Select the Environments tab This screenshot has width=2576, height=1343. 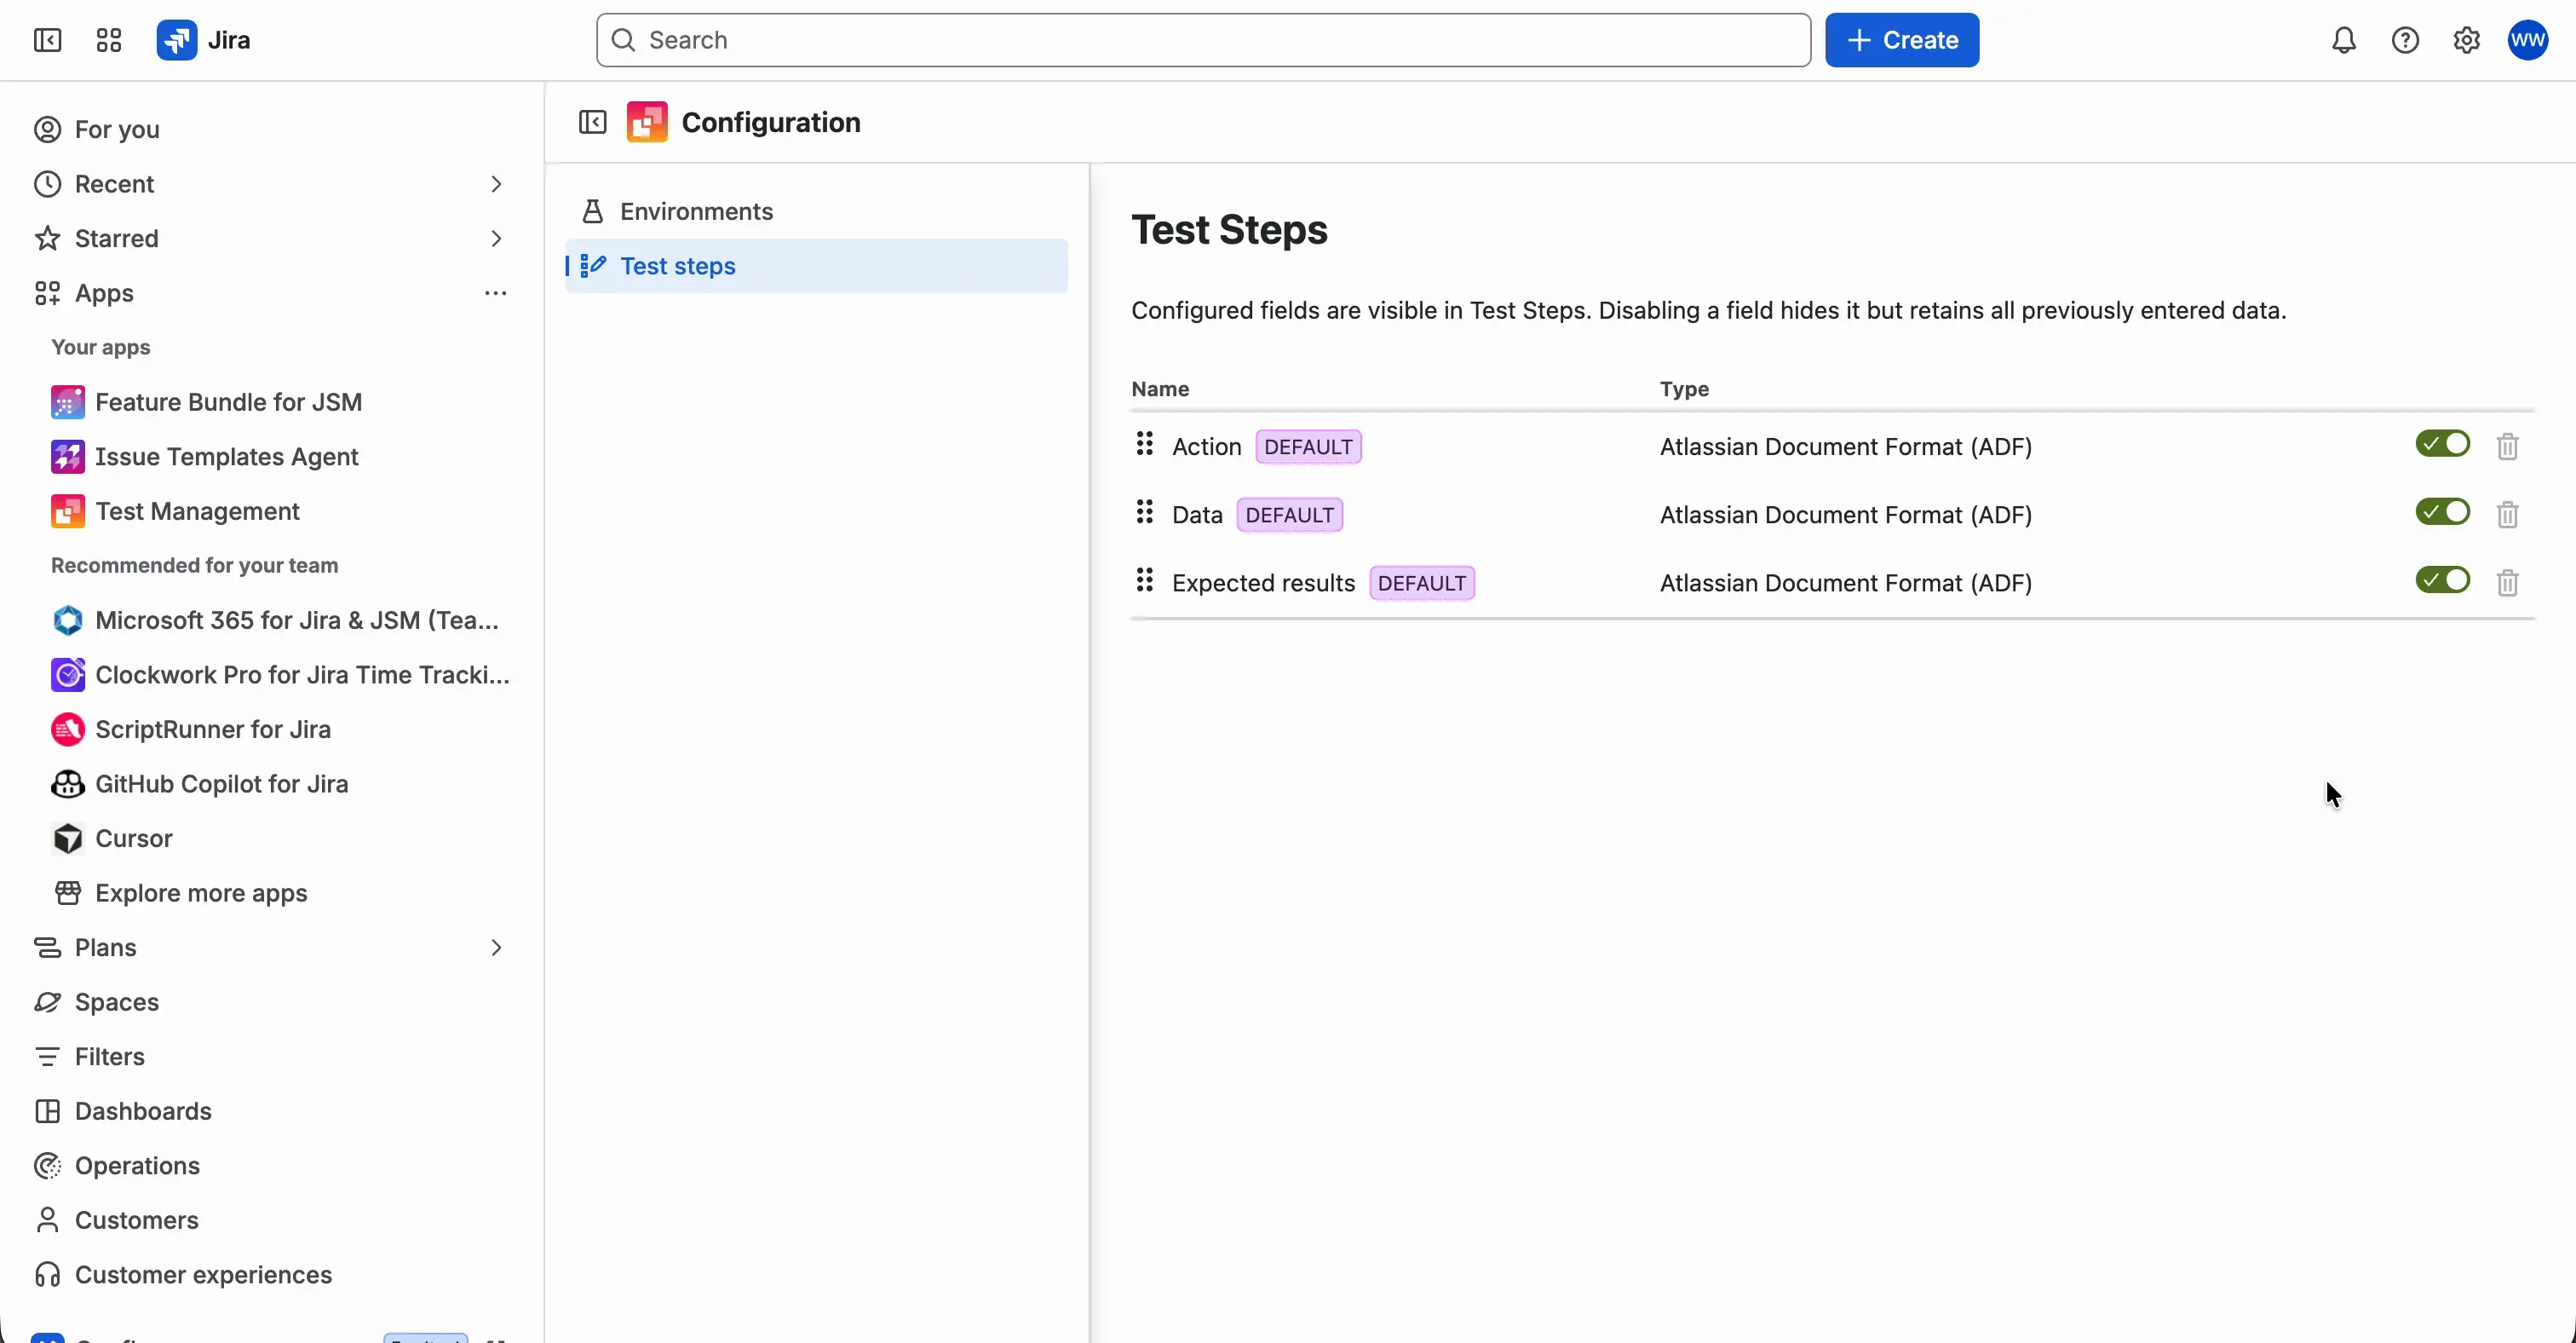tap(816, 211)
